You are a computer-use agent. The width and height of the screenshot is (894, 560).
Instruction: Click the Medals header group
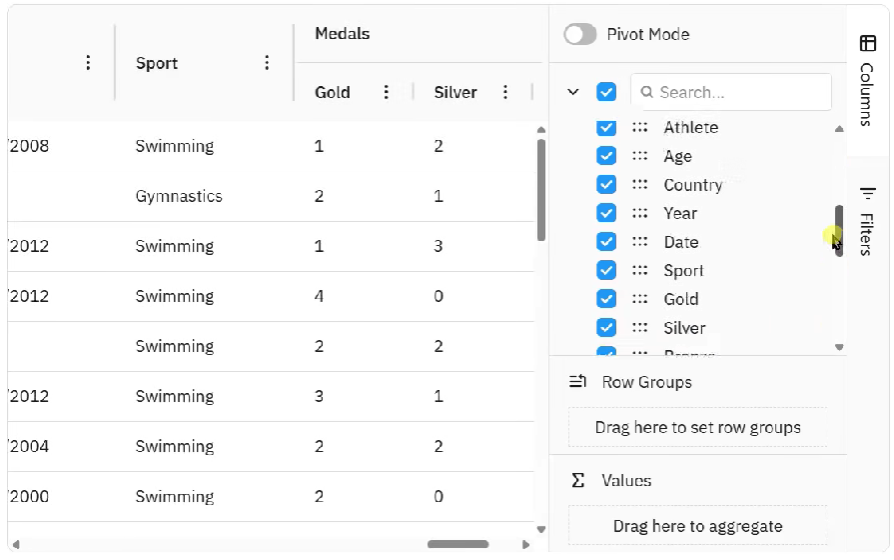point(342,34)
